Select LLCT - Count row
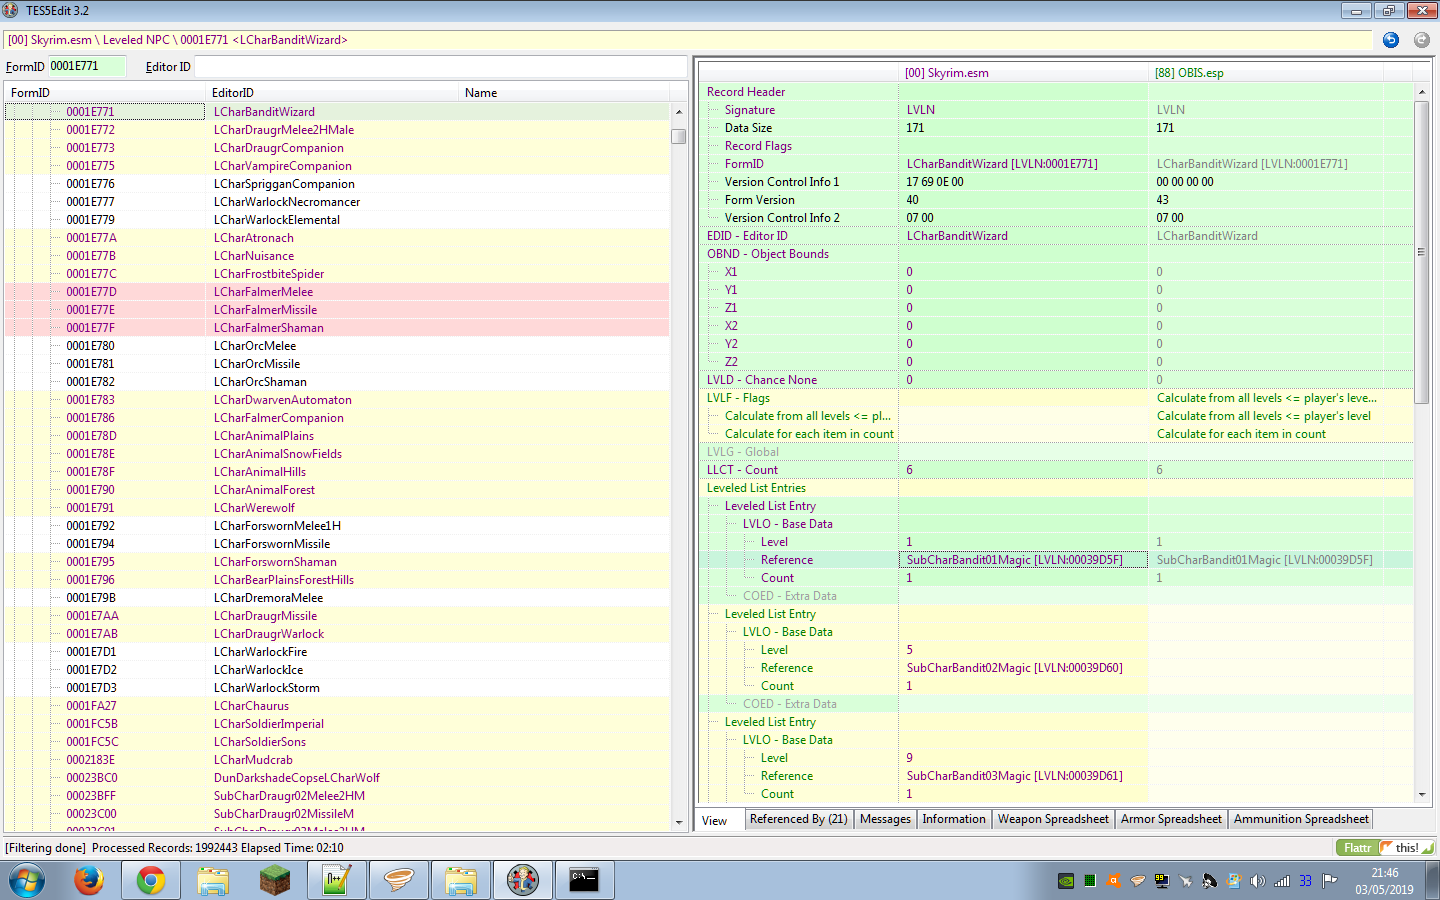 [1056, 470]
